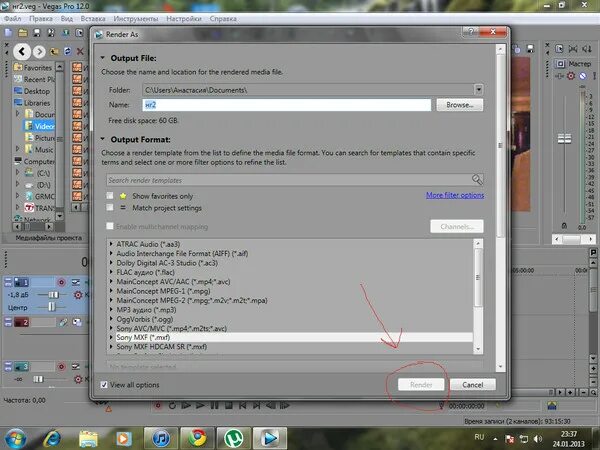The image size is (600, 450).
Task: Click the disabled Channels button
Action: tap(457, 227)
